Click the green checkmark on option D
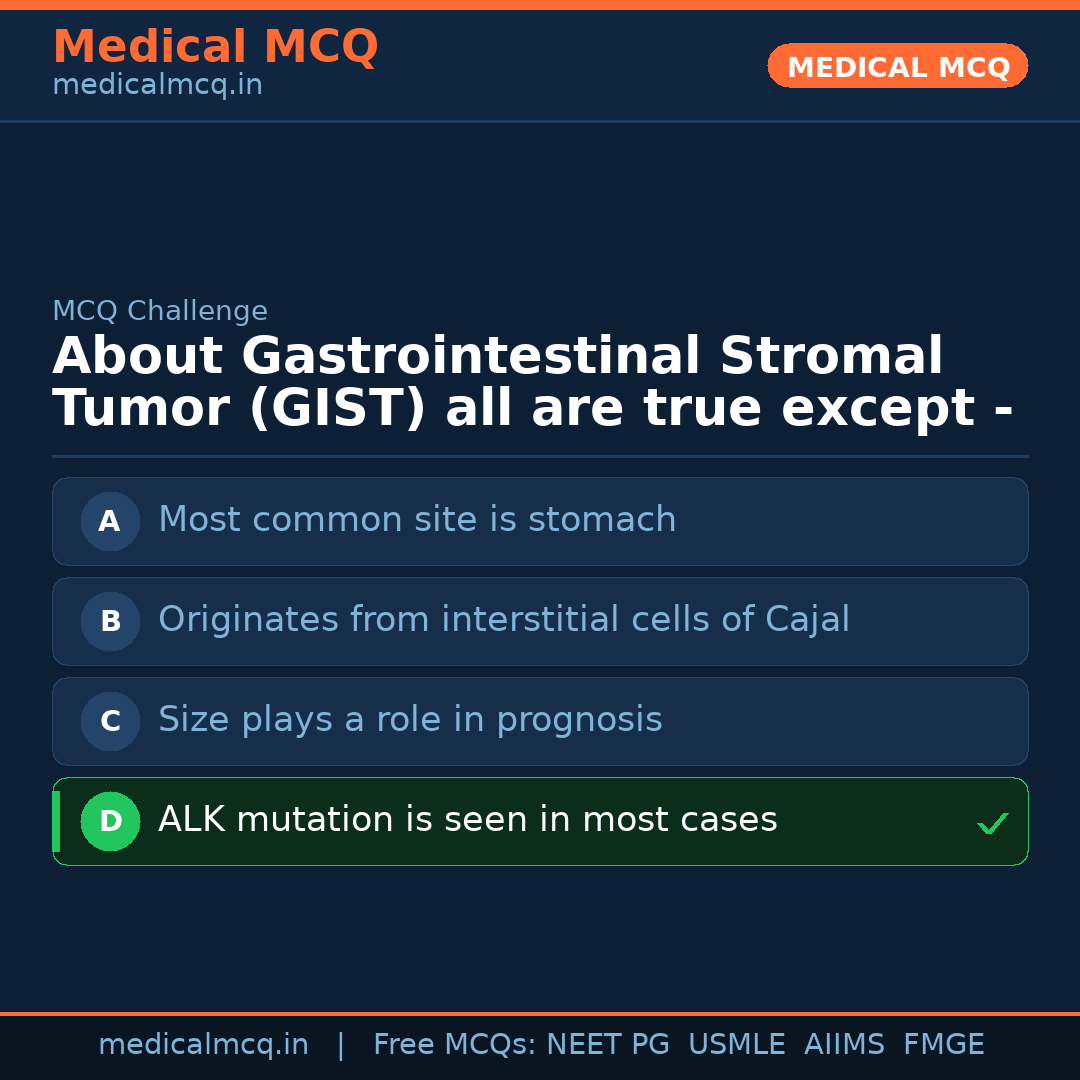The width and height of the screenshot is (1080, 1080). tap(992, 823)
